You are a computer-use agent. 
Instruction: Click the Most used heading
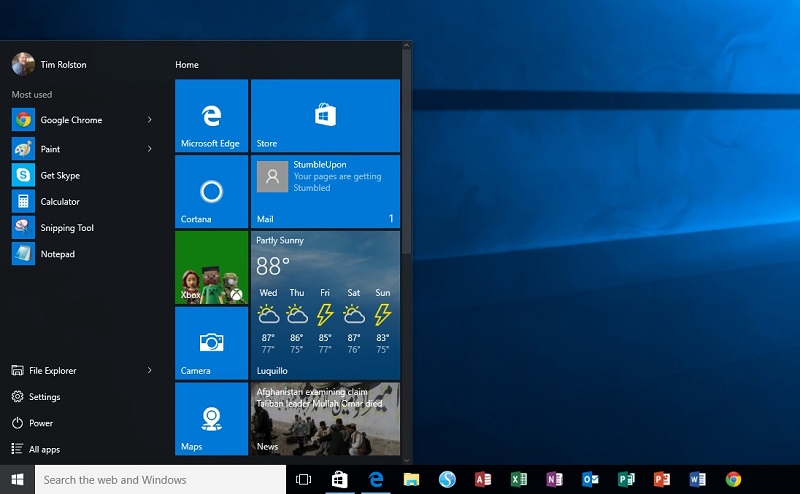point(32,94)
